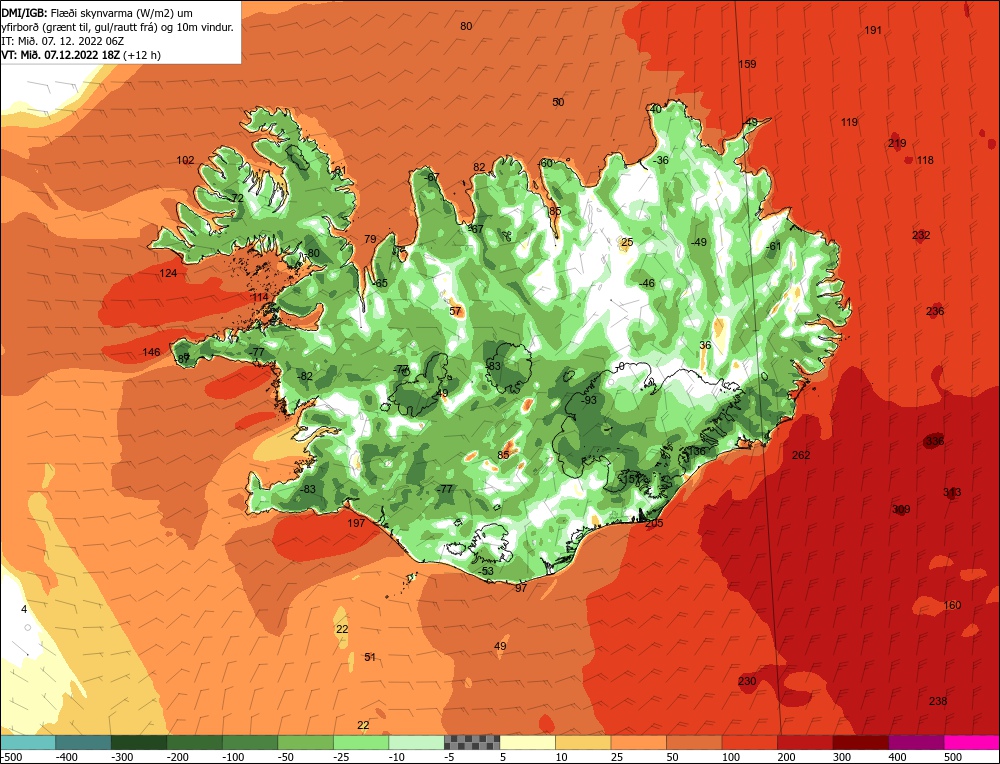The height and width of the screenshot is (764, 1000).
Task: Click the map value '97' on the south coast
Action: [521, 588]
